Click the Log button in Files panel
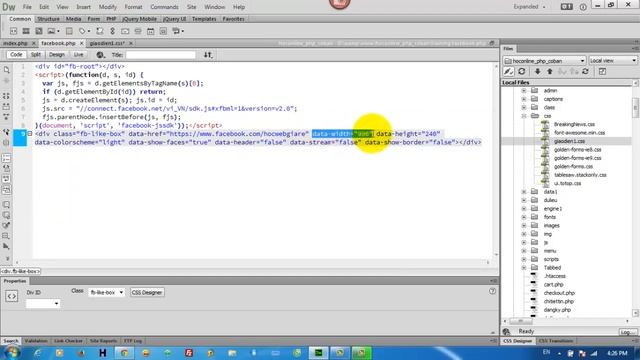The height and width of the screenshot is (360, 640). click(x=627, y=332)
